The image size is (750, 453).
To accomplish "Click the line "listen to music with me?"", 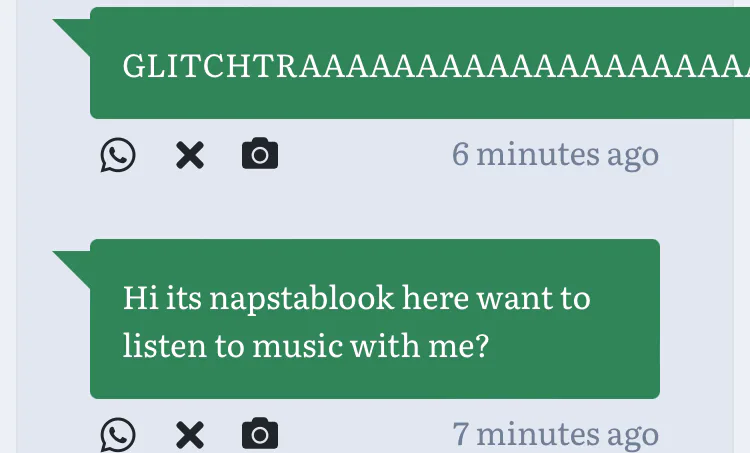I will point(305,345).
